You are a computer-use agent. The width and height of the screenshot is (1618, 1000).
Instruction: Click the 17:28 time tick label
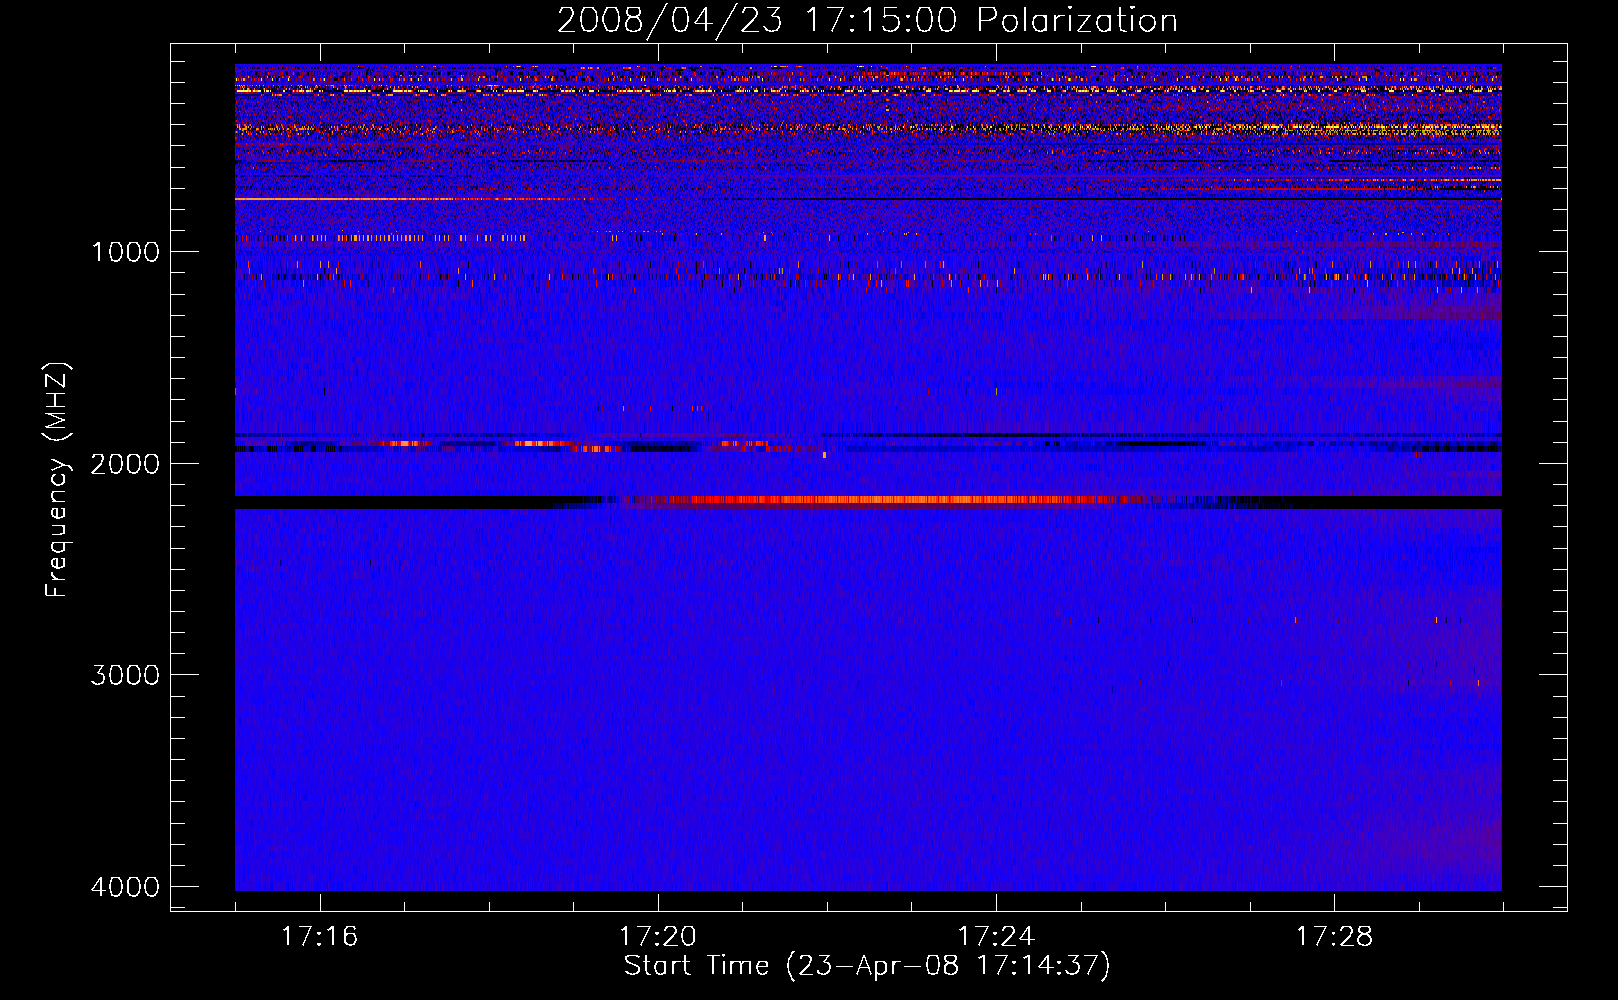click(1335, 937)
